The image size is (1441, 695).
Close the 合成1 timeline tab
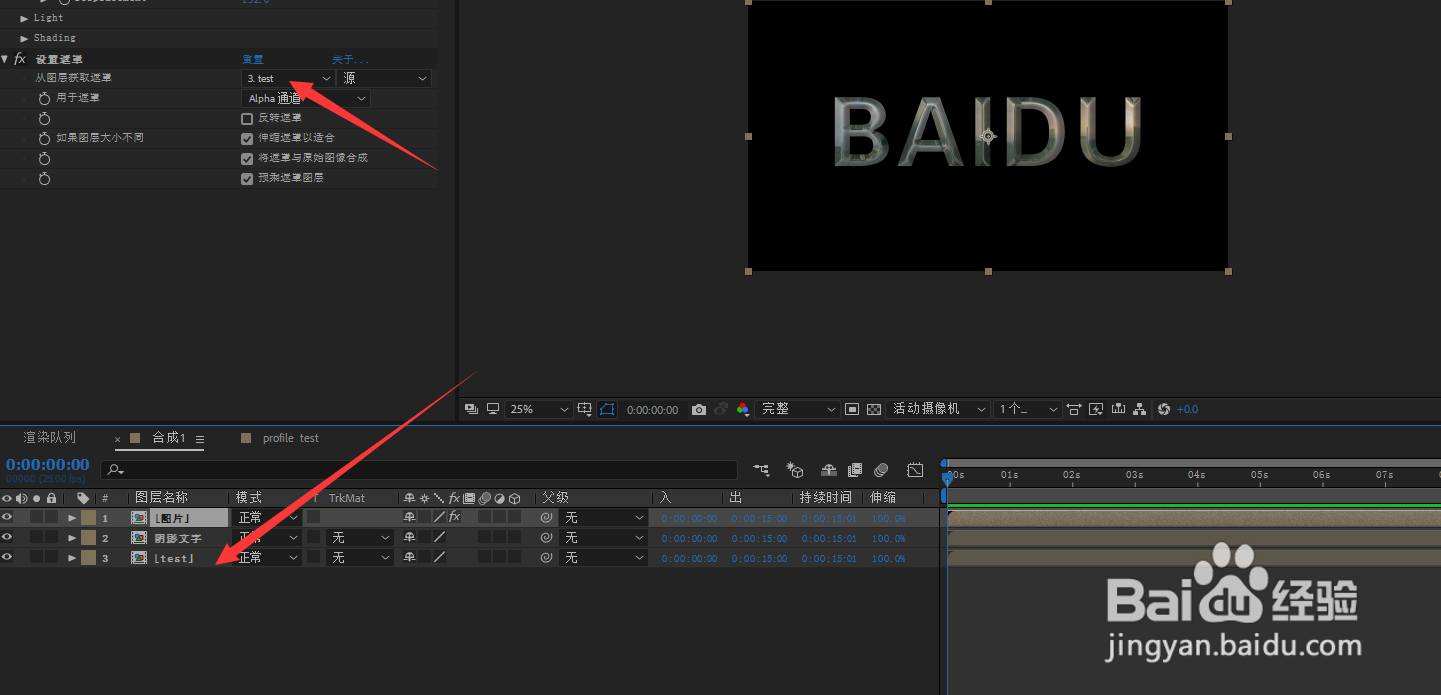pyautogui.click(x=117, y=439)
